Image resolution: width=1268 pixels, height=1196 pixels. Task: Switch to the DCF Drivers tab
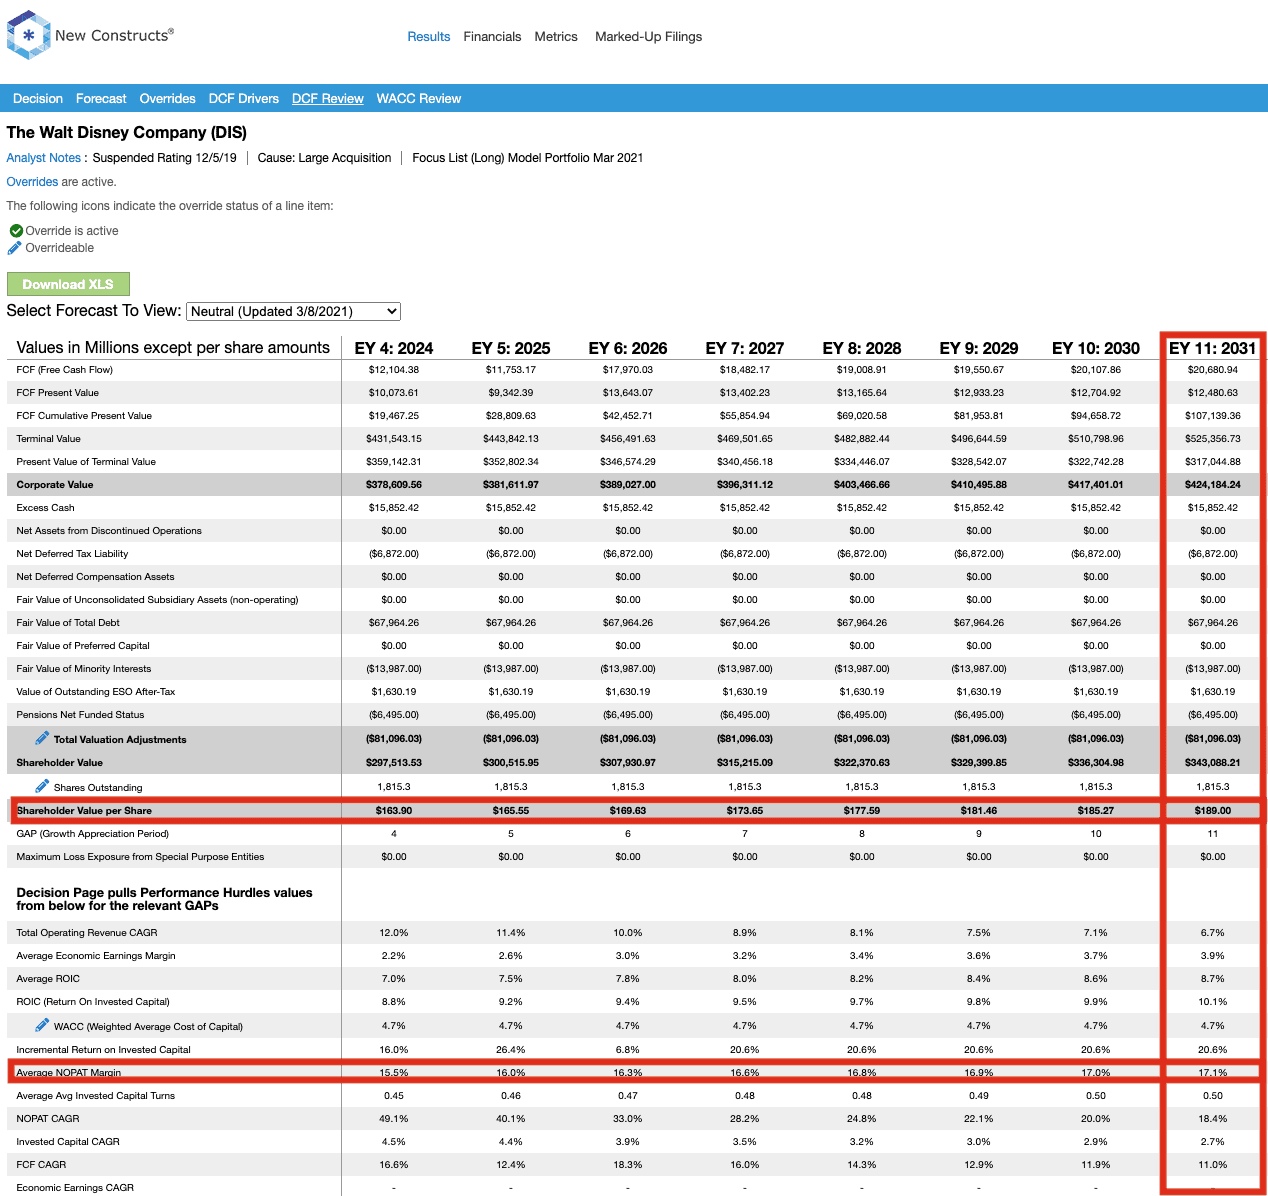coord(244,99)
